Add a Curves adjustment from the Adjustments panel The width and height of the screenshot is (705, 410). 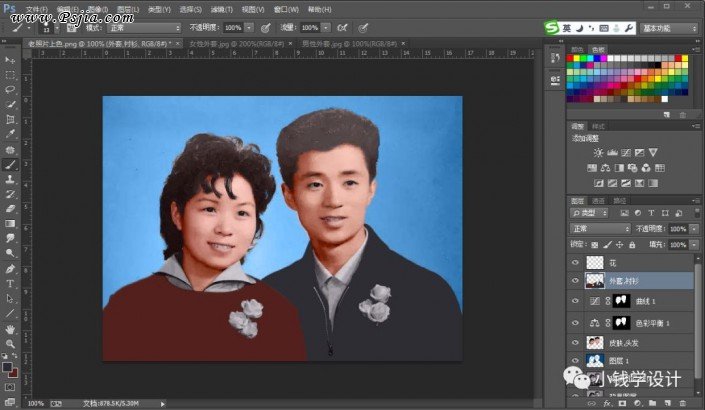coord(625,153)
